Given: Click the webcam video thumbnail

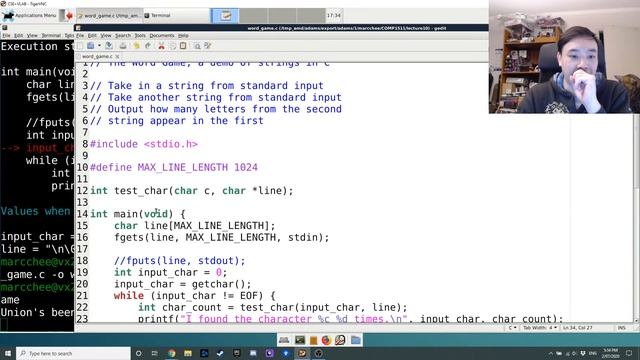Looking at the screenshot, I should 564,57.
